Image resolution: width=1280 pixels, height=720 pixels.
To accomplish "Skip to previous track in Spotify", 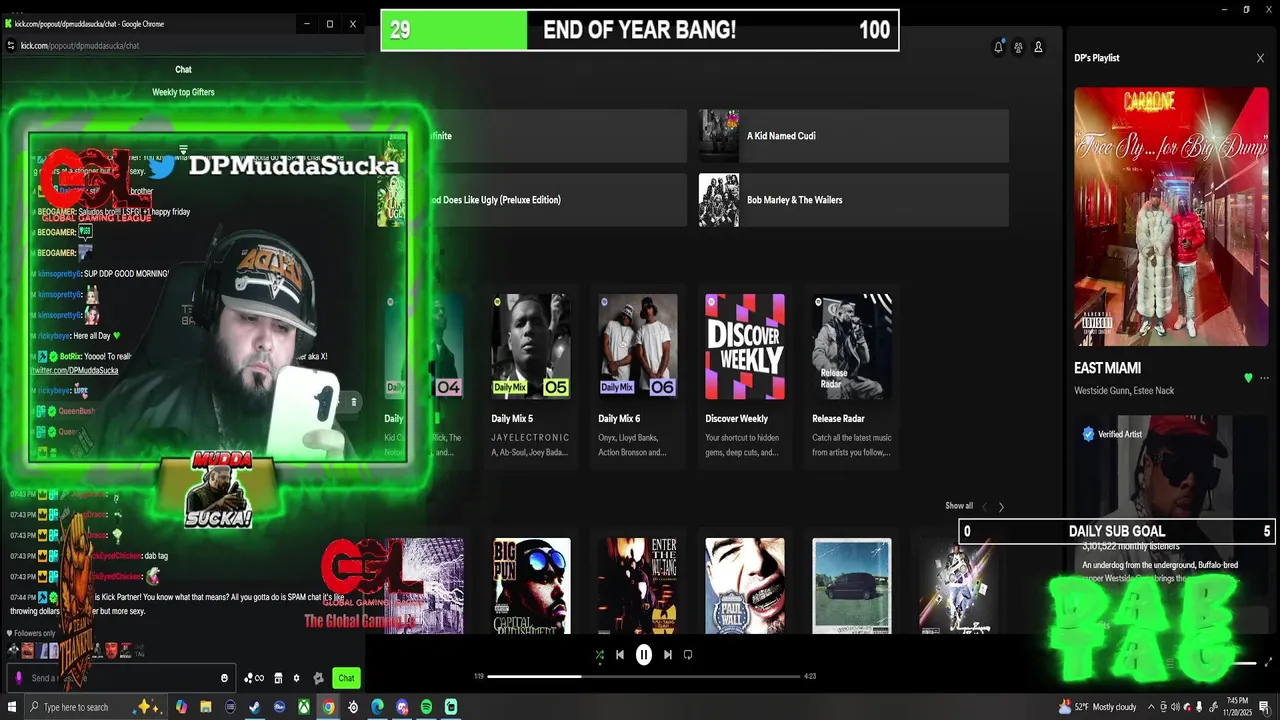I will coord(620,655).
